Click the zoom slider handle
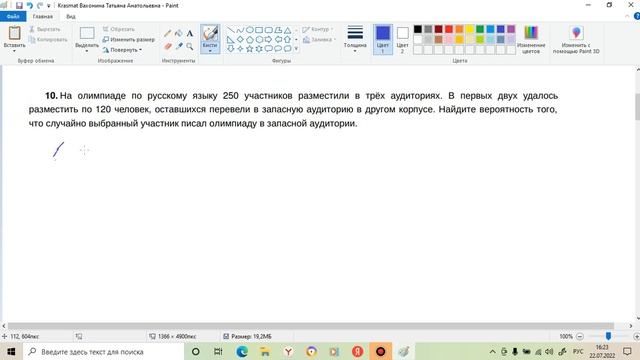Screen dimensions: 640x360 [608, 336]
